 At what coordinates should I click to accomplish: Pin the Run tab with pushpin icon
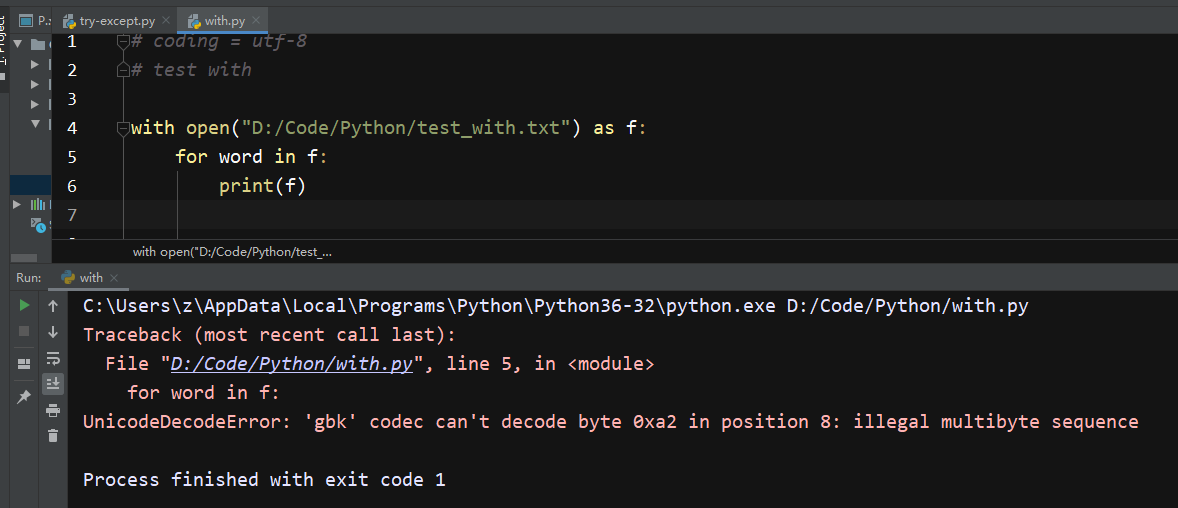click(24, 397)
